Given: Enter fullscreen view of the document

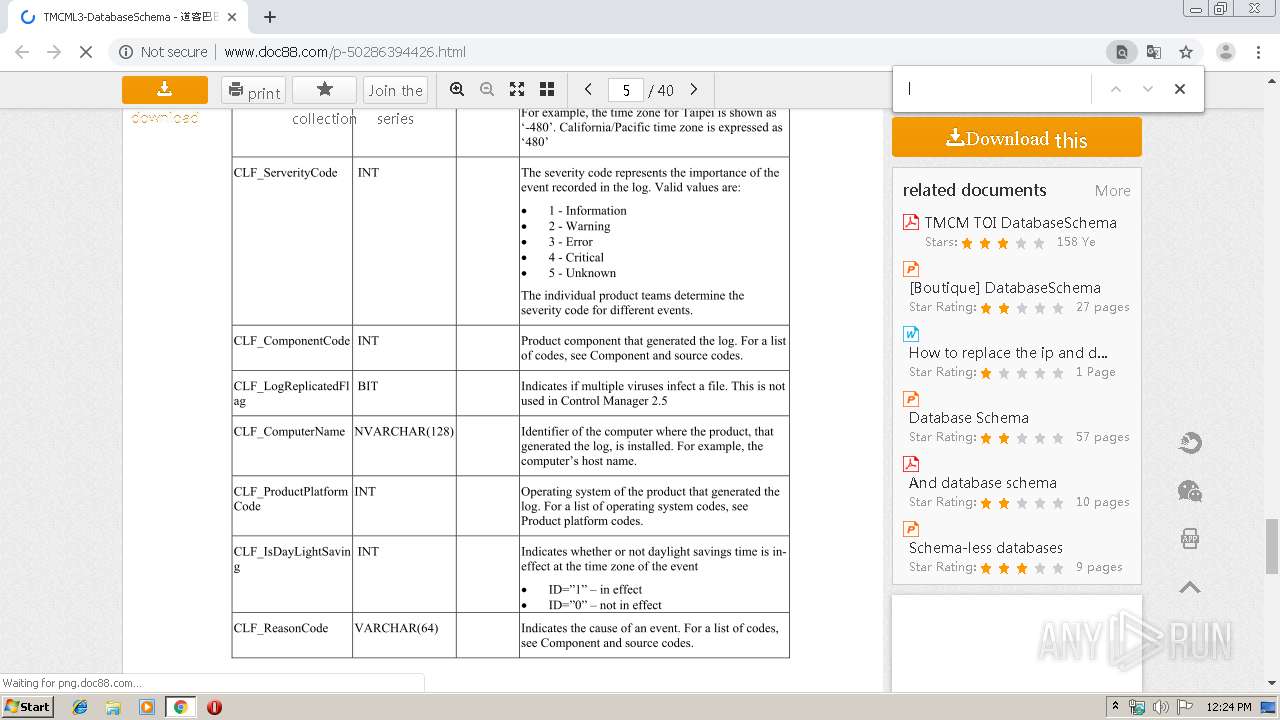Looking at the screenshot, I should coord(517,89).
